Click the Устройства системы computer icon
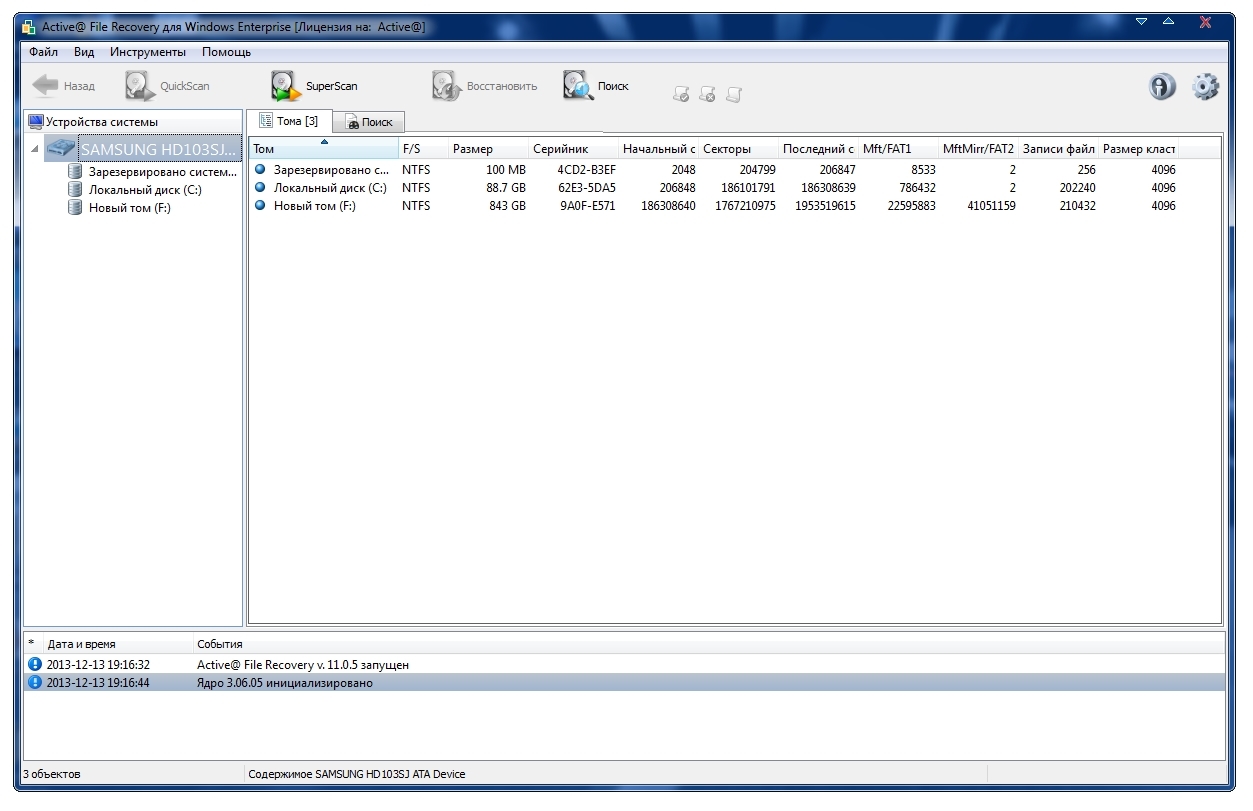 point(36,122)
